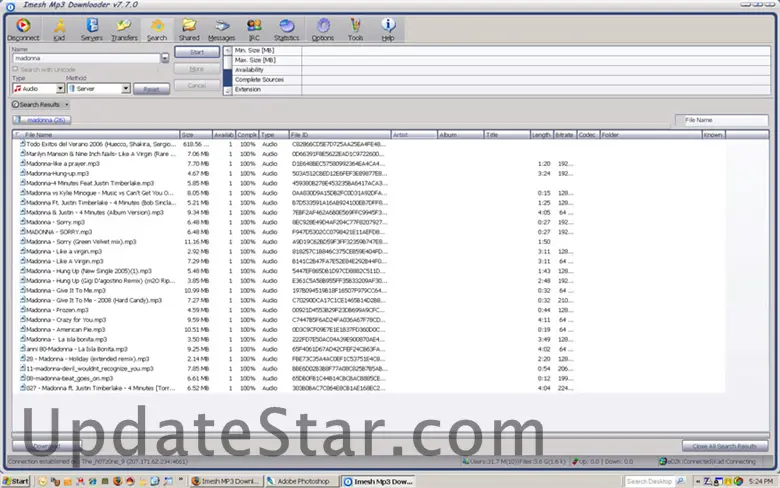Image resolution: width=780 pixels, height=488 pixels.
Task: Open the Options toolbar icon
Action: [323, 29]
